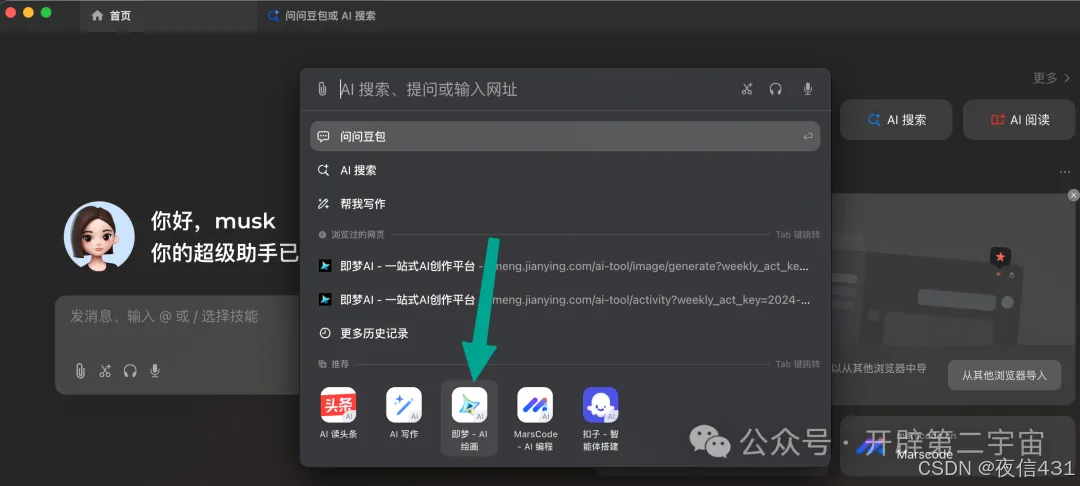
Task: Click the three-dots more options icon
Action: [x=1066, y=171]
